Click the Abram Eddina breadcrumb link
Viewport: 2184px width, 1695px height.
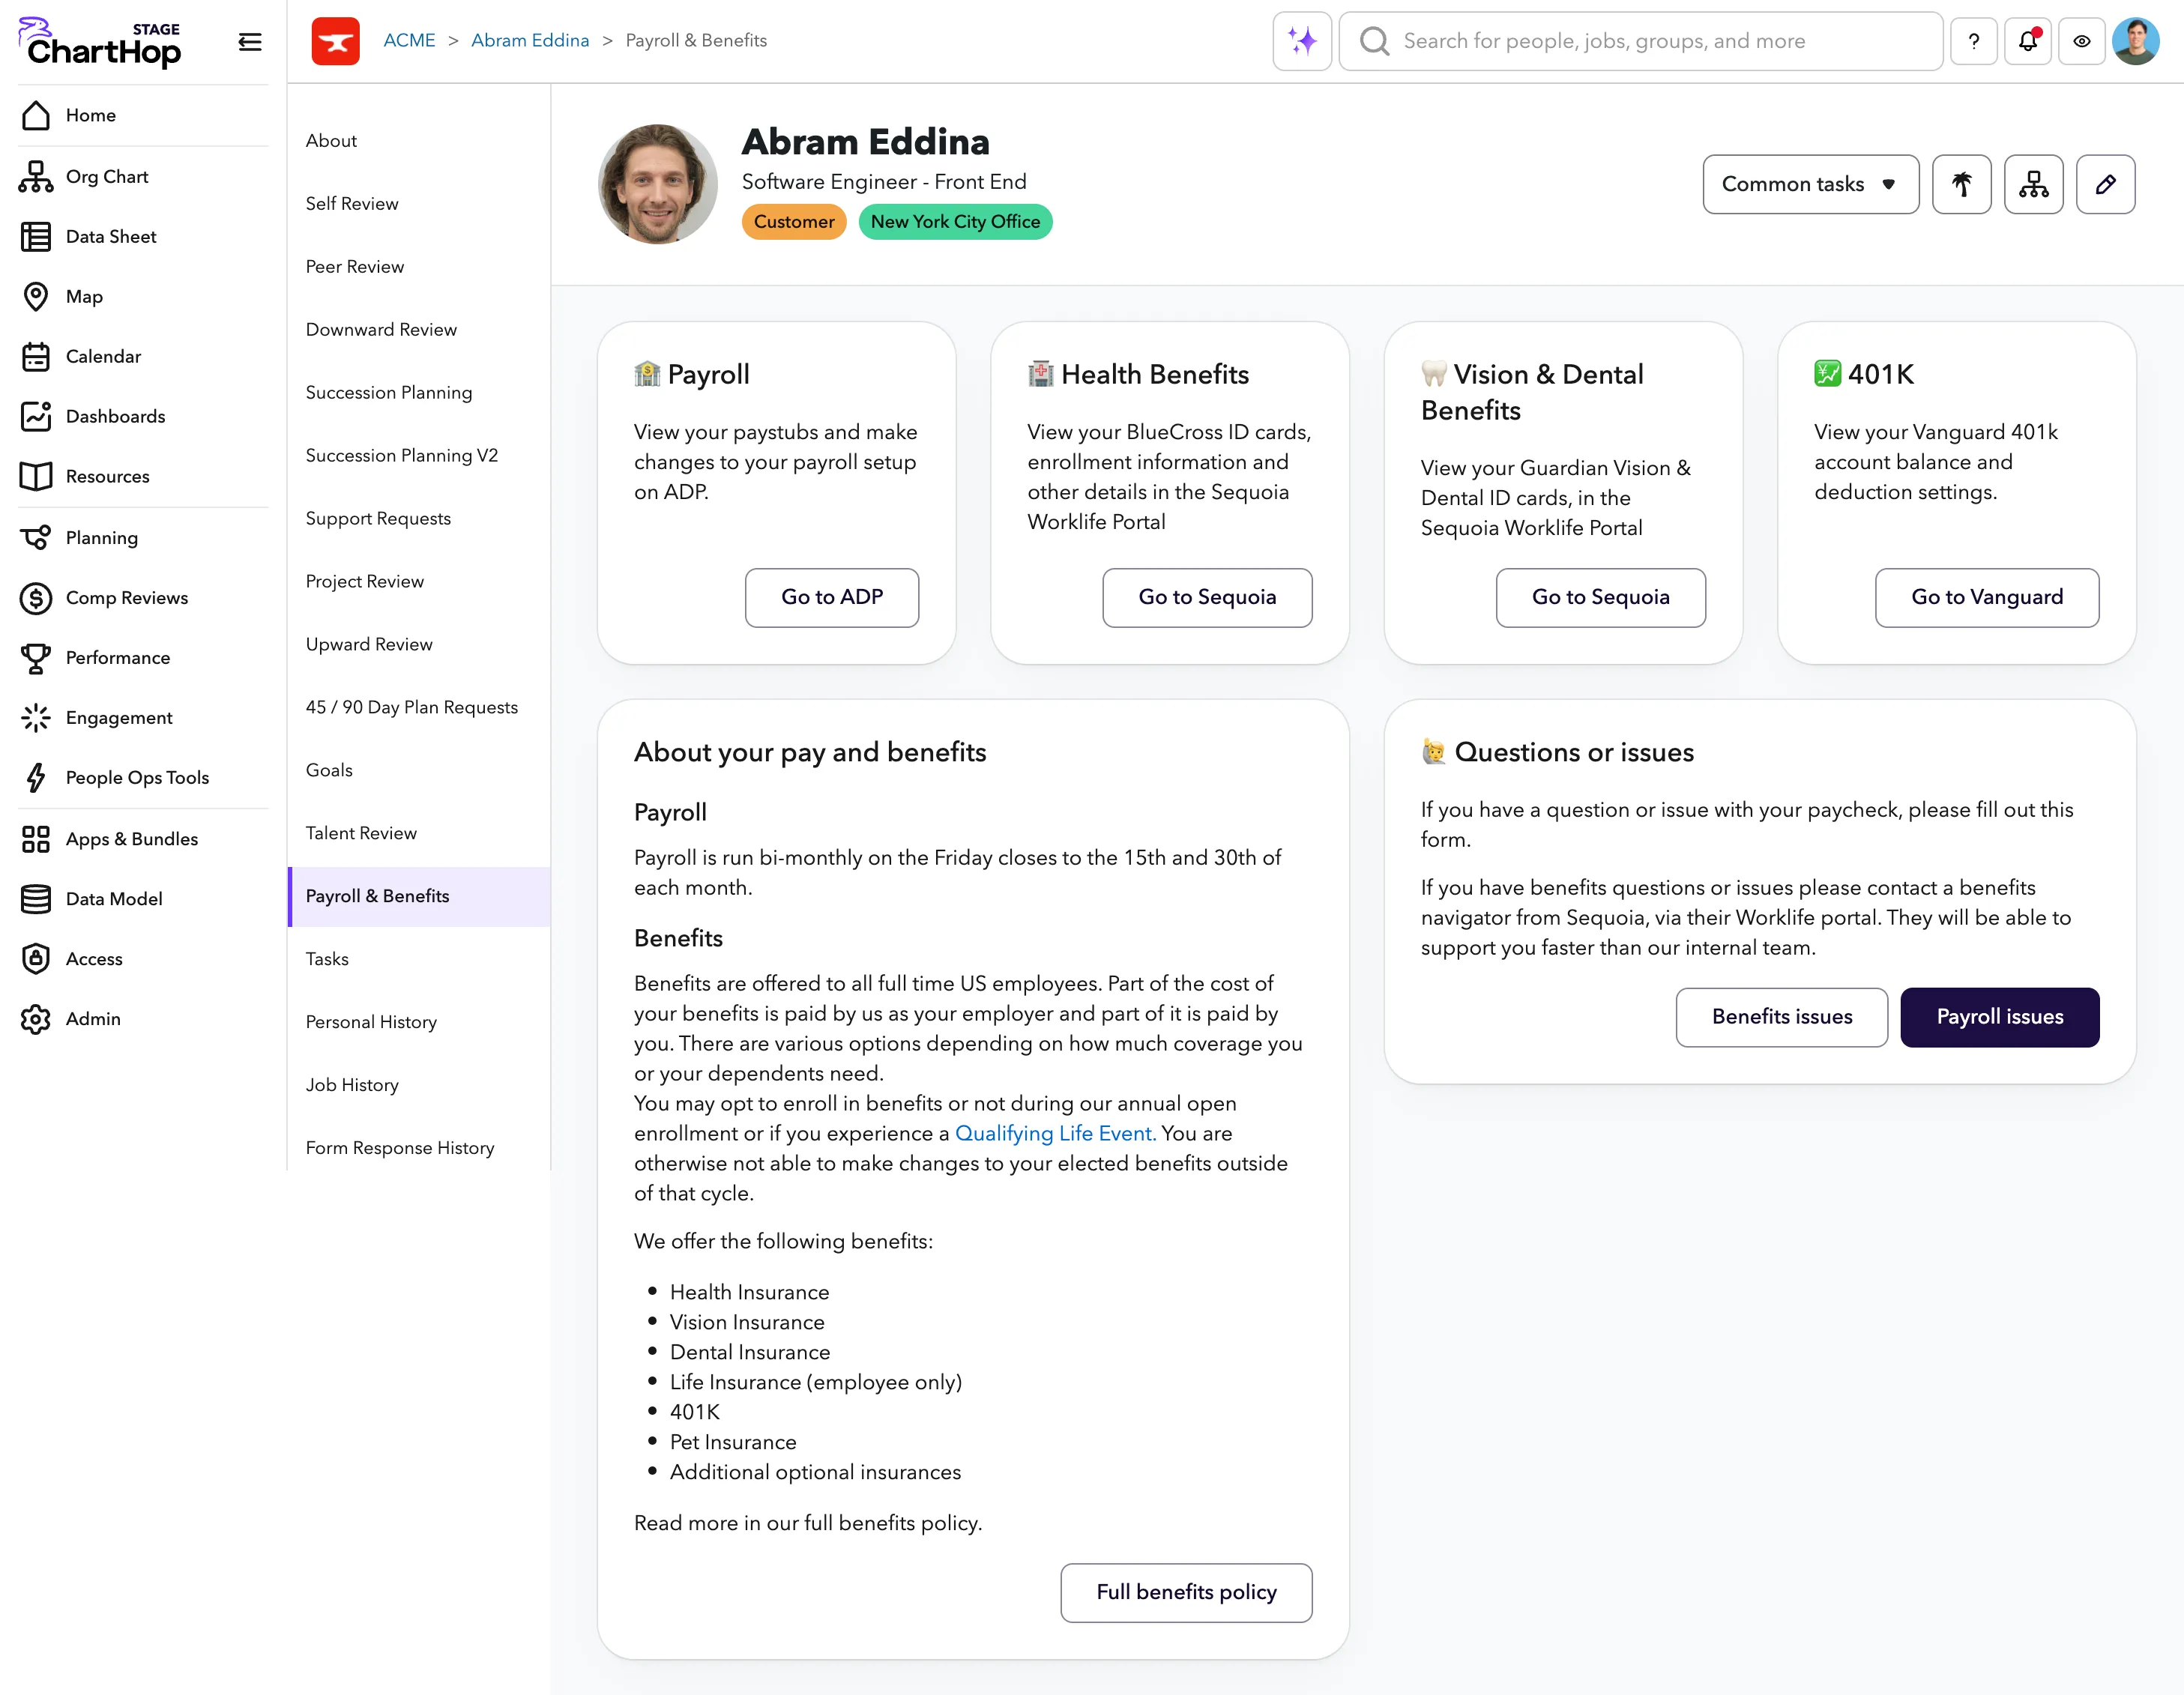coord(530,41)
